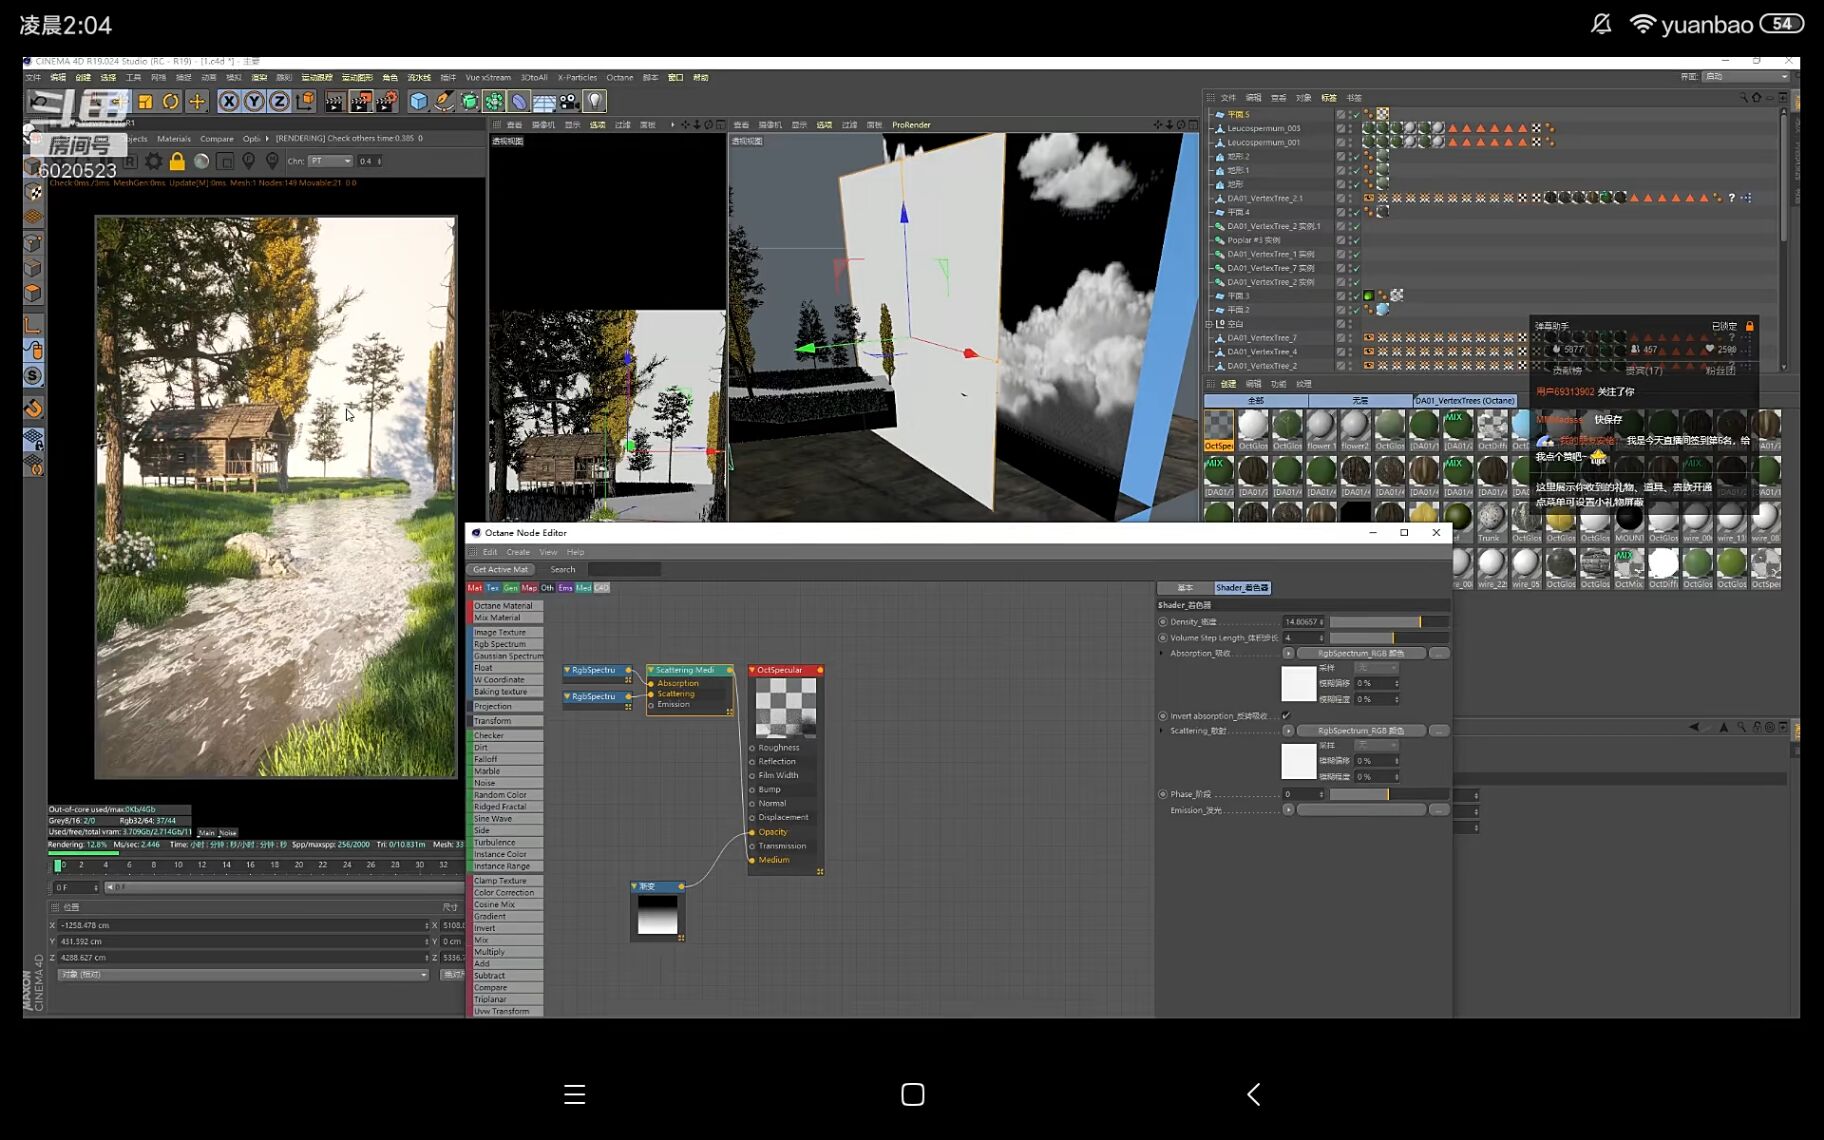Open Octane Live Viewer settings gear
This screenshot has width=1824, height=1140.
click(x=153, y=161)
